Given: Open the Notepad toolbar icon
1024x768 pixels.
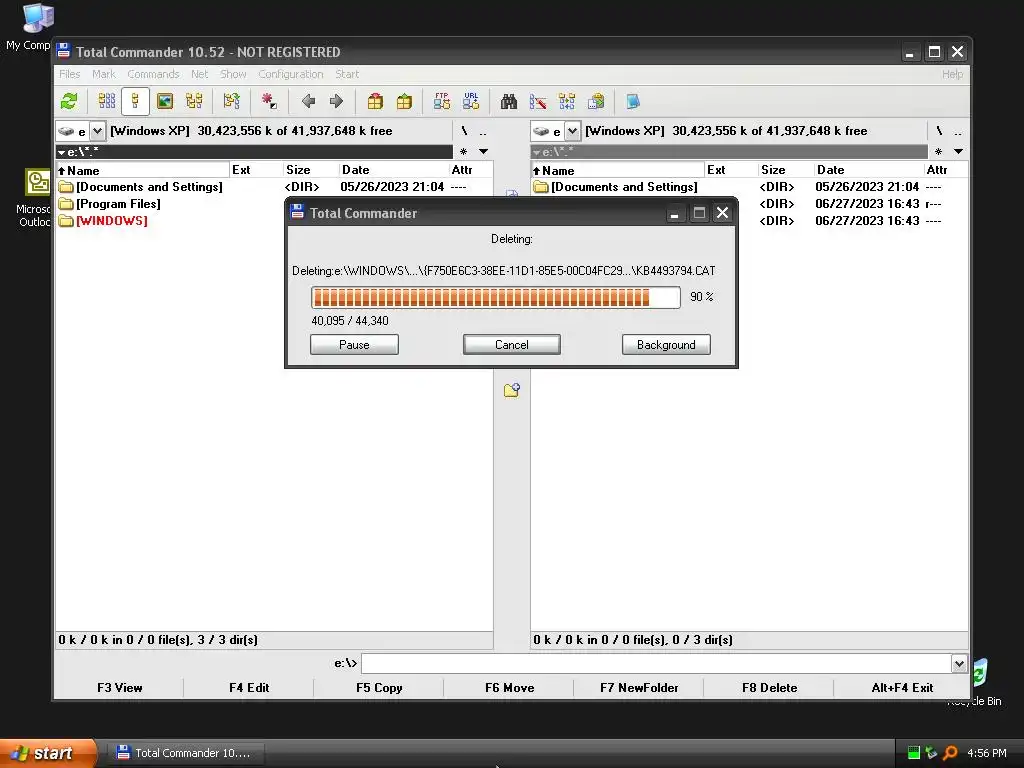Looking at the screenshot, I should (x=633, y=101).
